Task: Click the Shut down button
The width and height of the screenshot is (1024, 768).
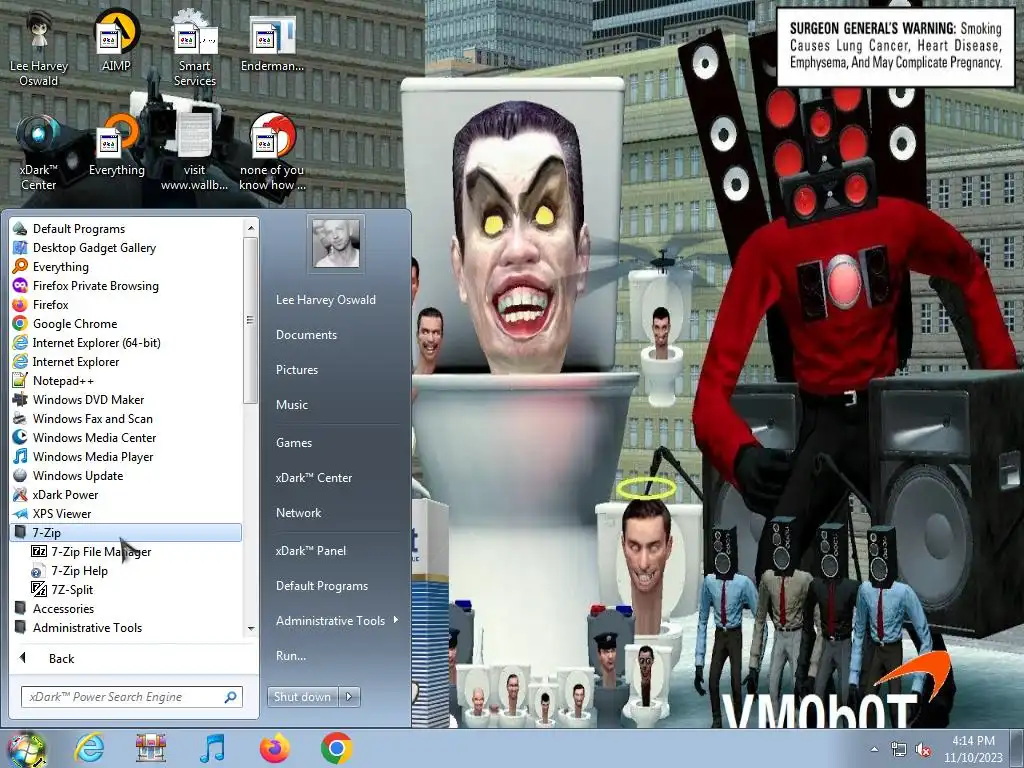Action: tap(302, 697)
